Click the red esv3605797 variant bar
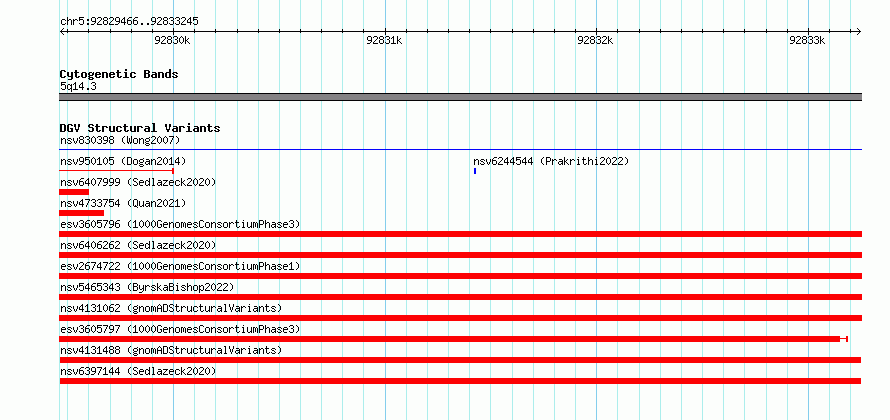Viewport: 890px width, 420px height. 454,339
